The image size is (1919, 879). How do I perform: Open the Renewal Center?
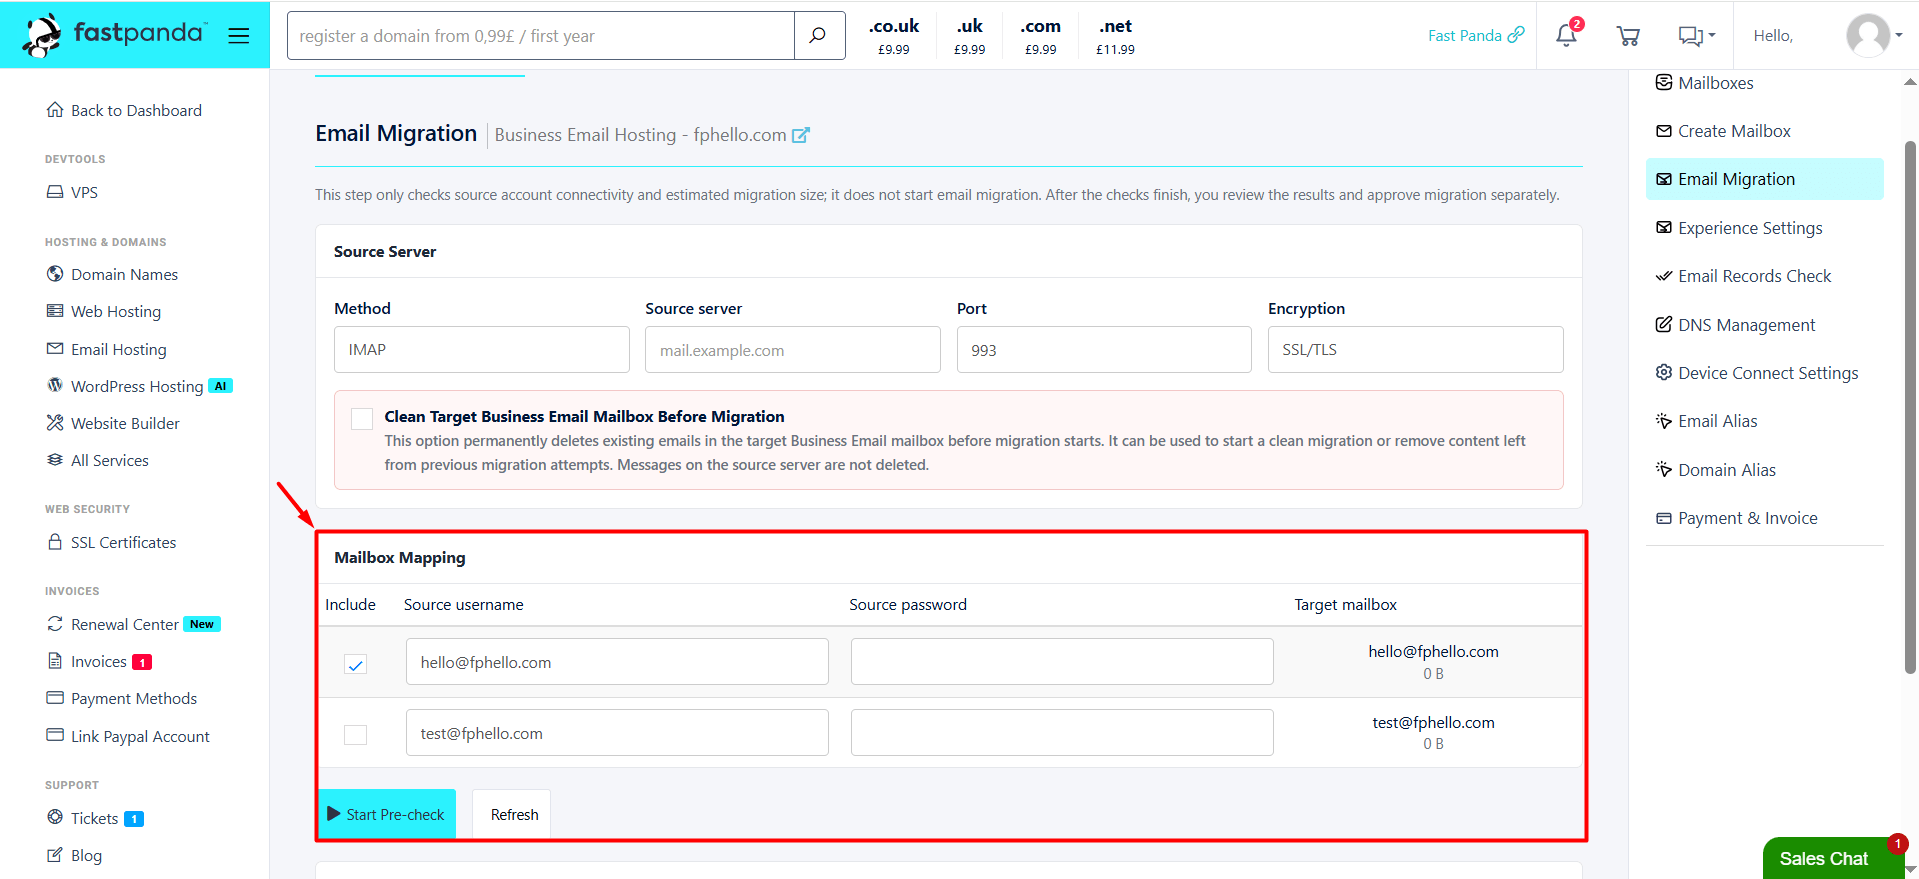pyautogui.click(x=134, y=624)
